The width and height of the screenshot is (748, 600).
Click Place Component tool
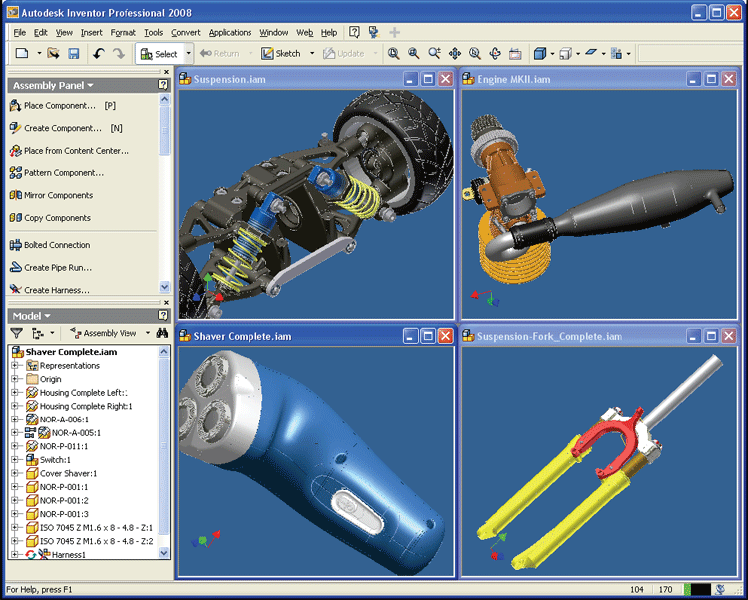[x=62, y=105]
